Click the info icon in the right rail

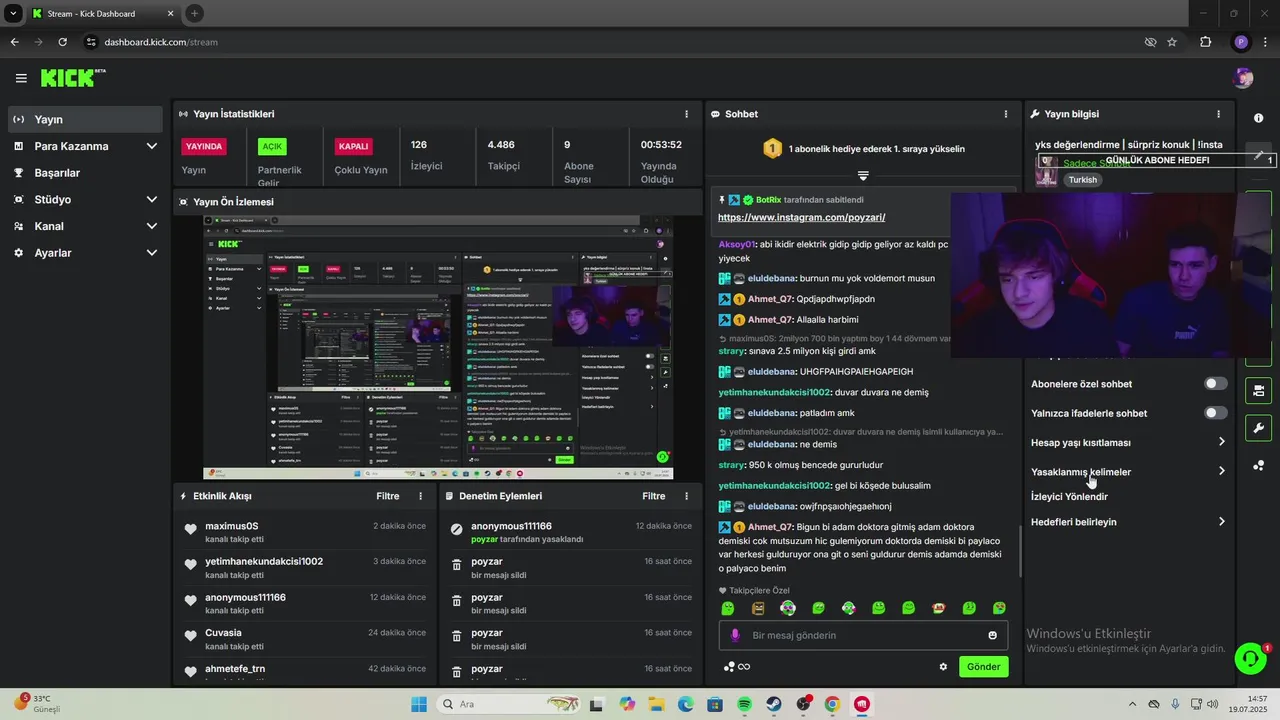click(1259, 118)
